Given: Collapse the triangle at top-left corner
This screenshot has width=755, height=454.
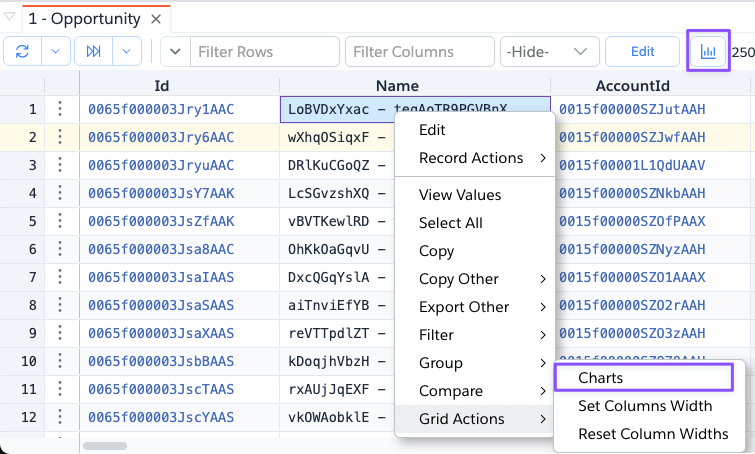Looking at the screenshot, I should (10, 17).
